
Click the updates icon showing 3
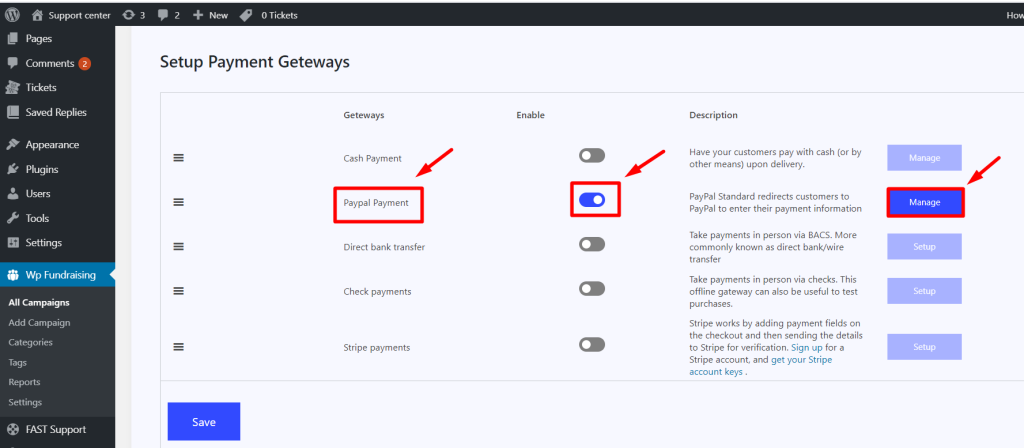coord(128,14)
